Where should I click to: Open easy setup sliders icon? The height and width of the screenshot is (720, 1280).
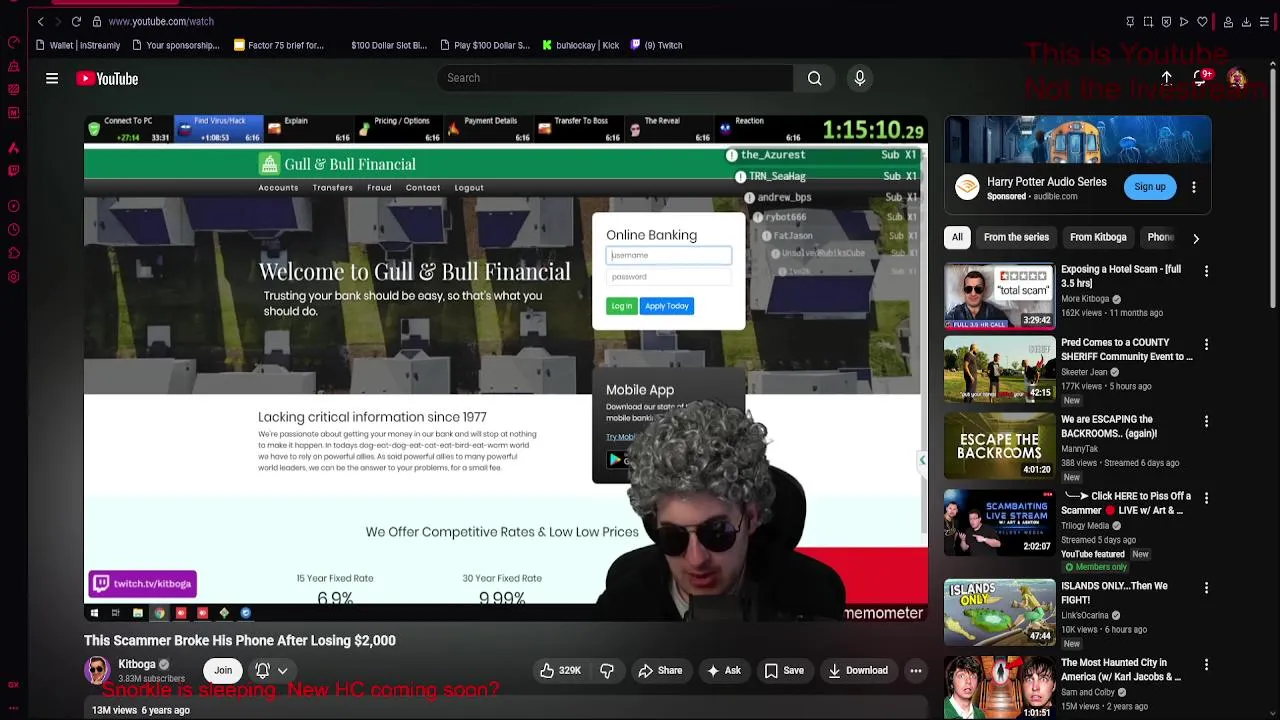pos(1264,22)
